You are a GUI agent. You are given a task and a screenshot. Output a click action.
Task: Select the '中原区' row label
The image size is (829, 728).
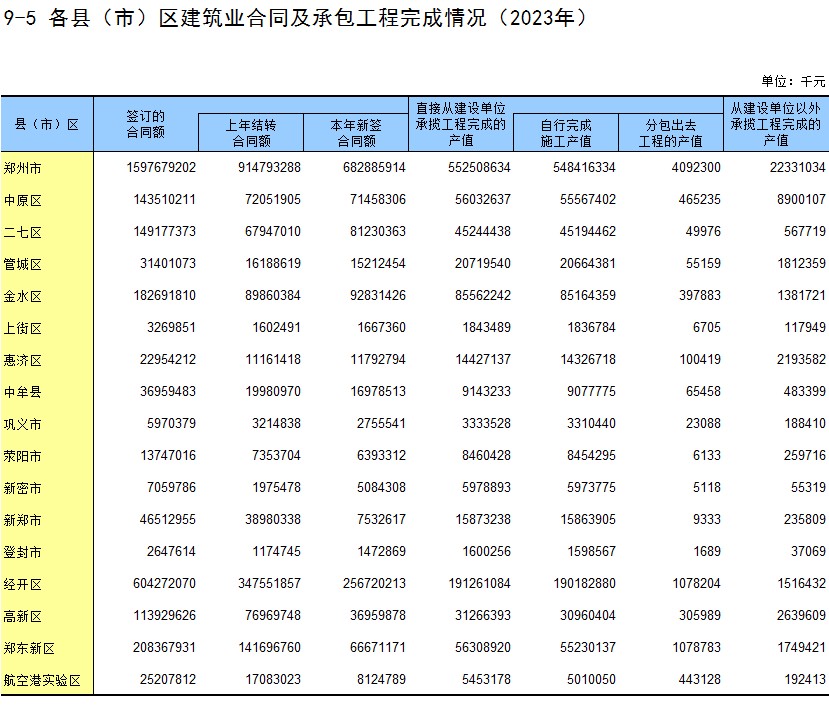23,200
